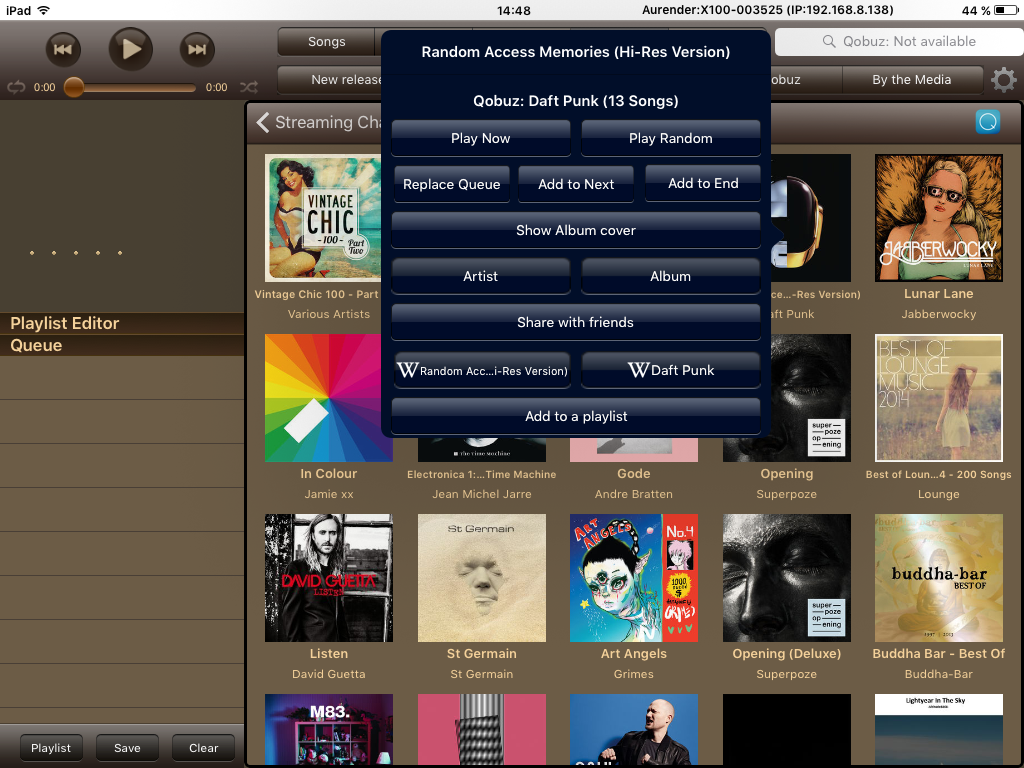Select Replace Queue option

tap(452, 184)
